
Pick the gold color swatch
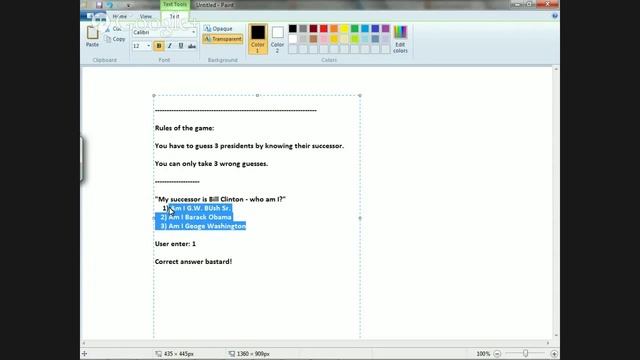[x=334, y=39]
